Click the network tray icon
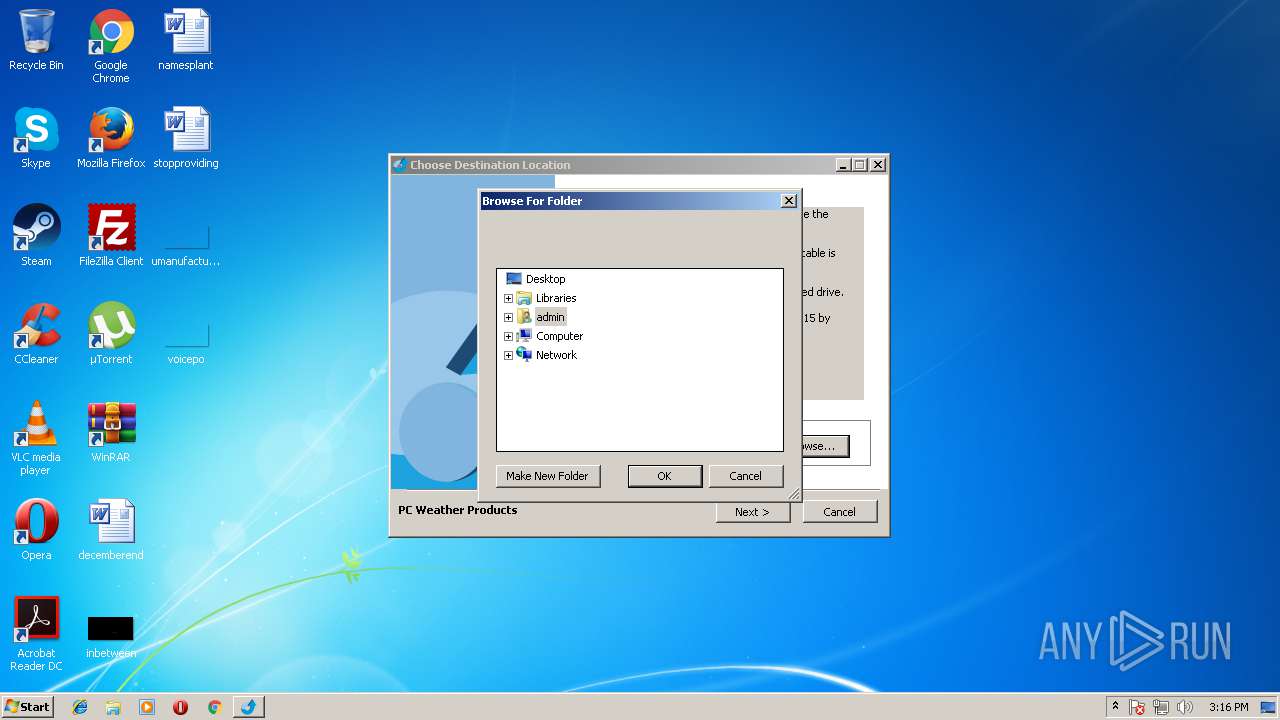This screenshot has width=1280, height=720. pyautogui.click(x=1161, y=707)
